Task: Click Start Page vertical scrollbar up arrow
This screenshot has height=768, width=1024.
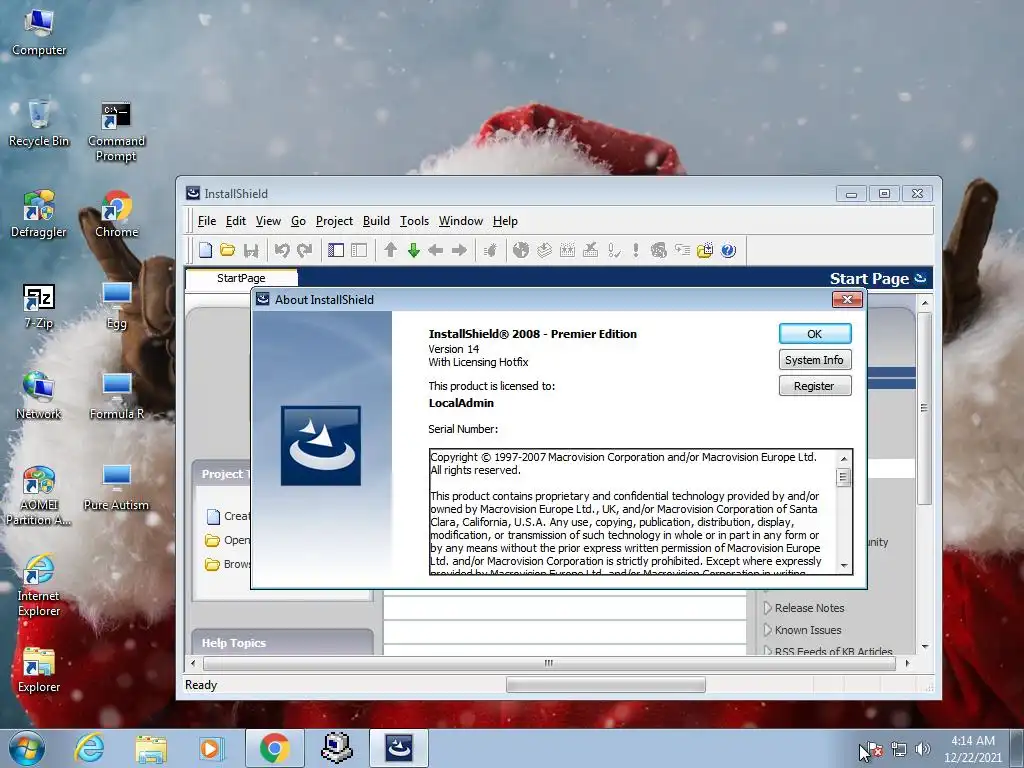Action: (x=924, y=303)
